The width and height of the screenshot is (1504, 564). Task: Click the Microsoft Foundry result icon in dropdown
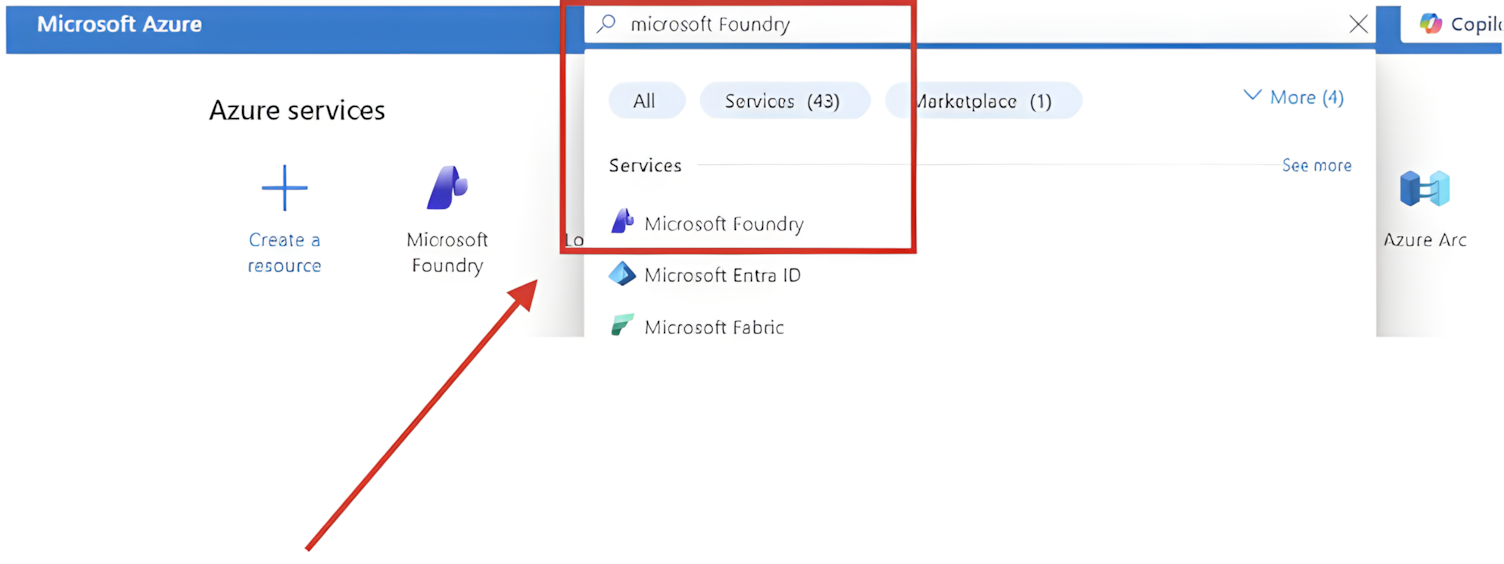[x=622, y=222]
